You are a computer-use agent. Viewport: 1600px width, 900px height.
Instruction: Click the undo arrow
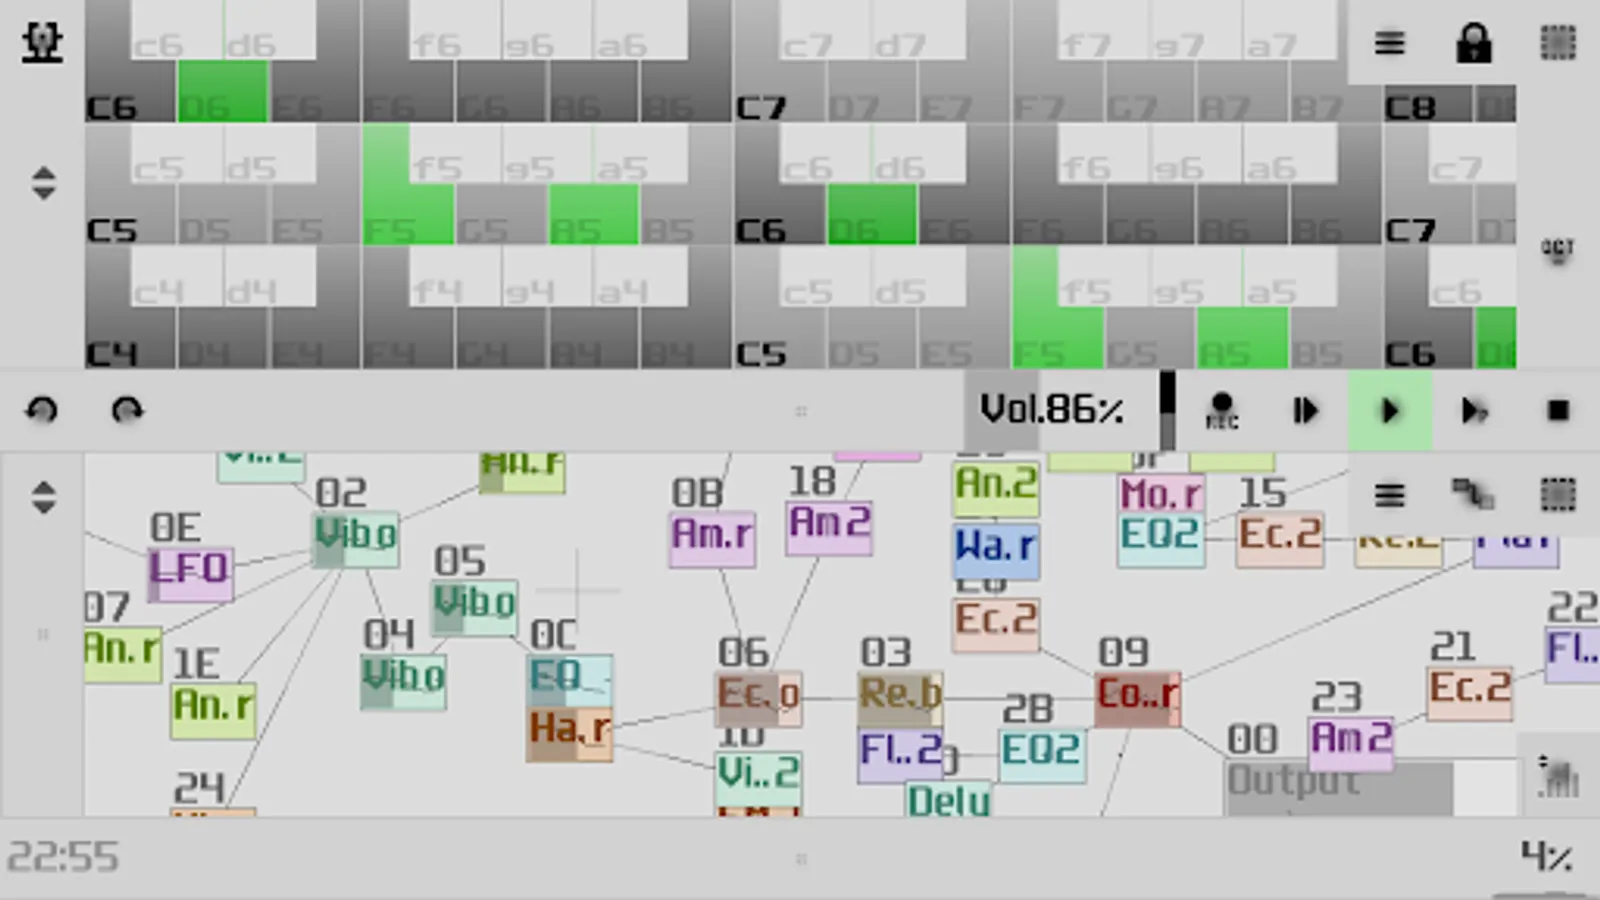point(42,410)
